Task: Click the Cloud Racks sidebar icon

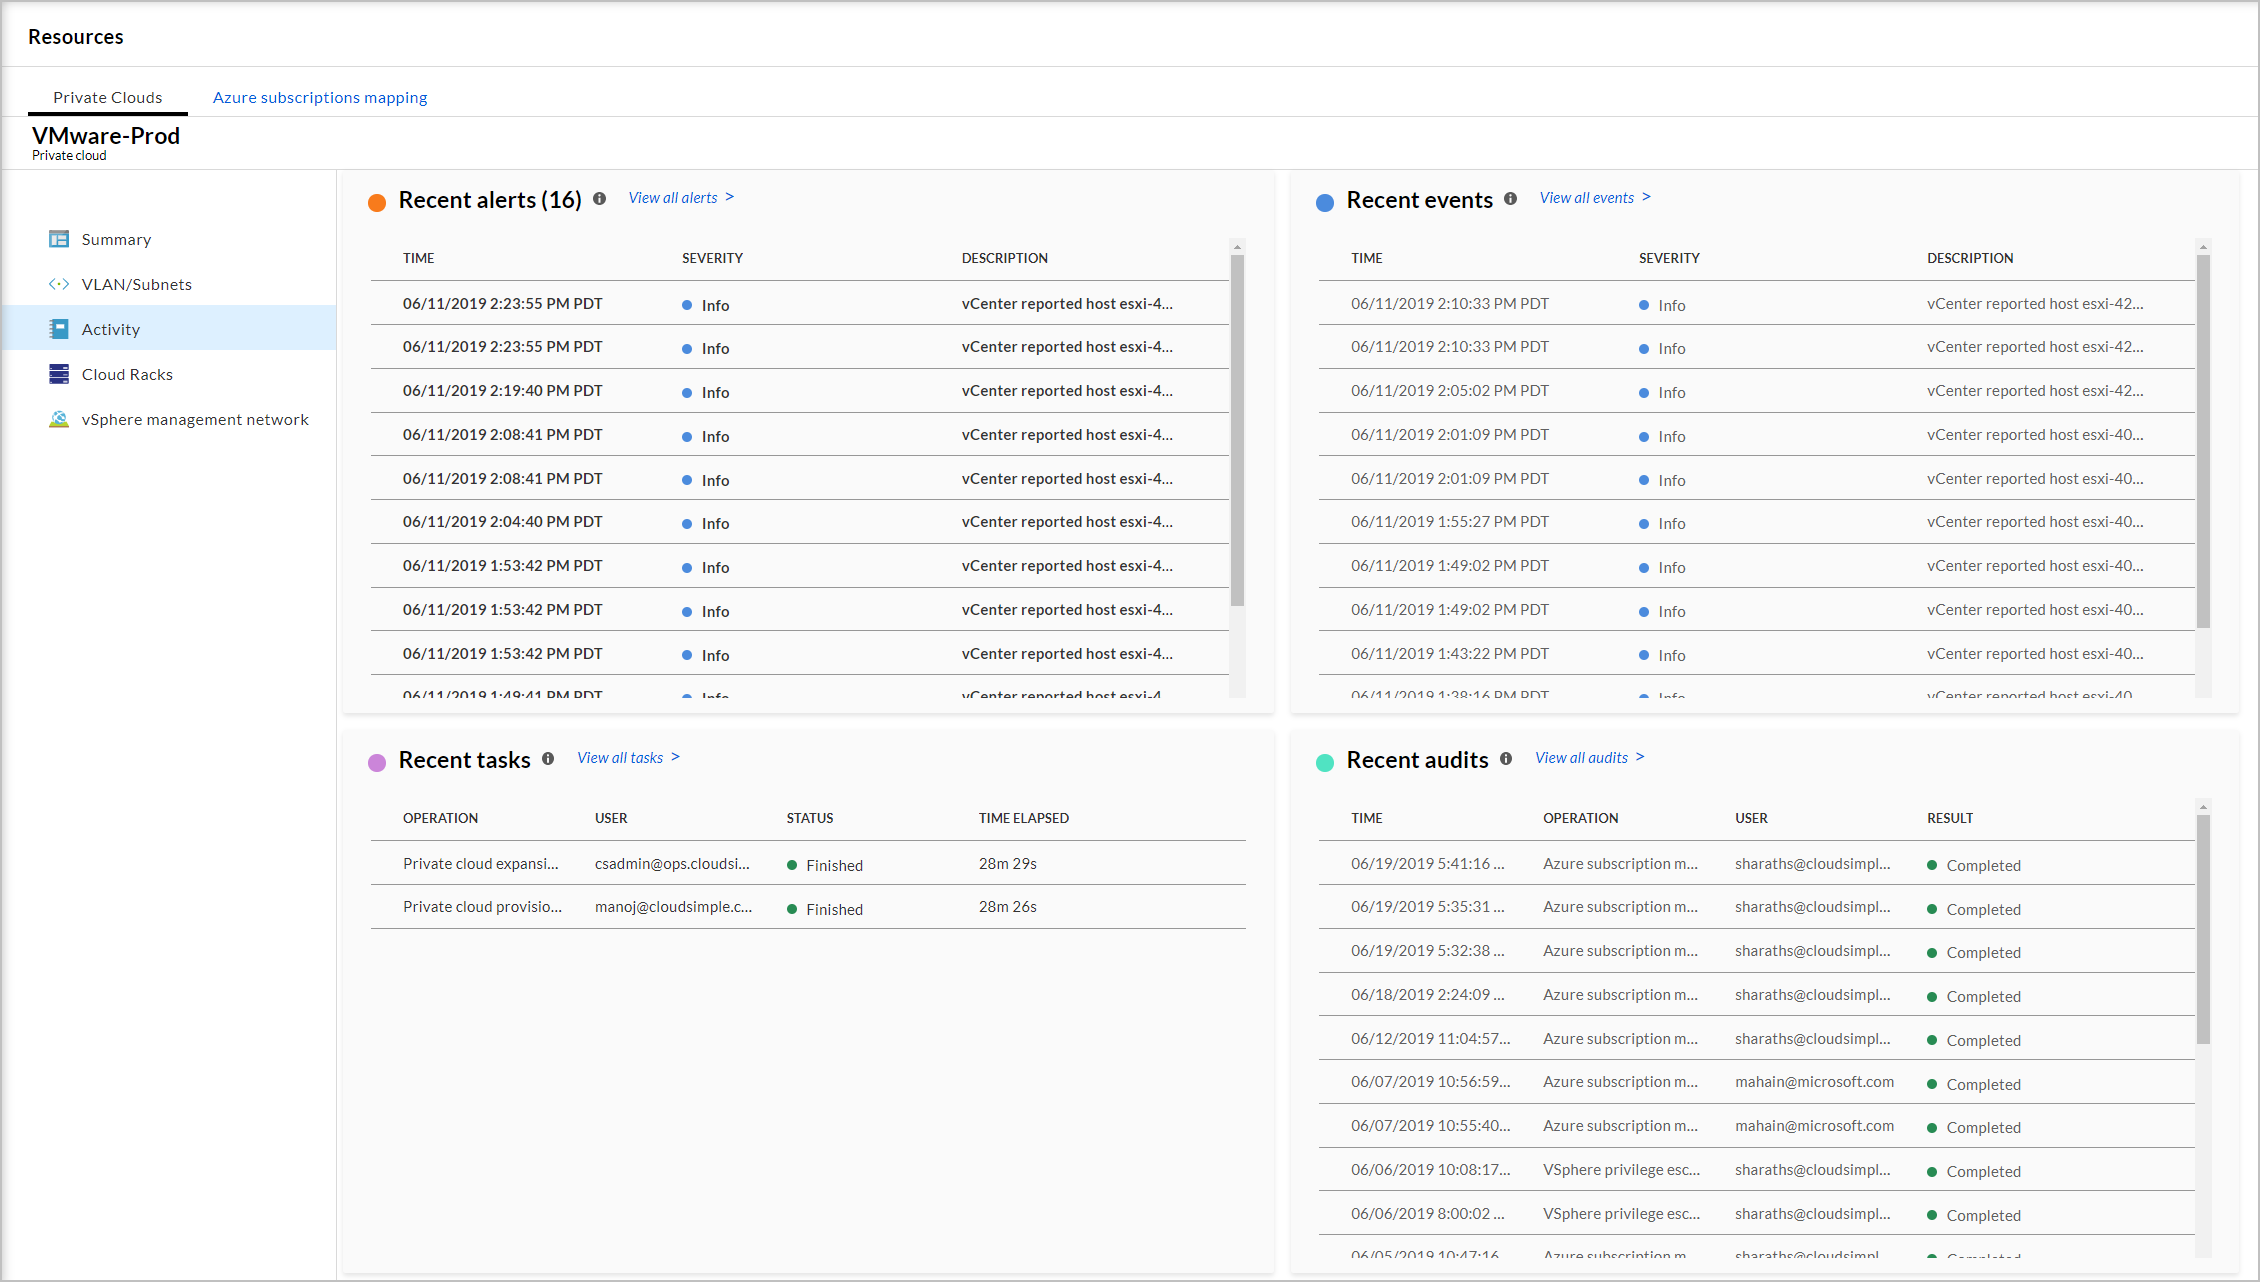Action: [57, 374]
